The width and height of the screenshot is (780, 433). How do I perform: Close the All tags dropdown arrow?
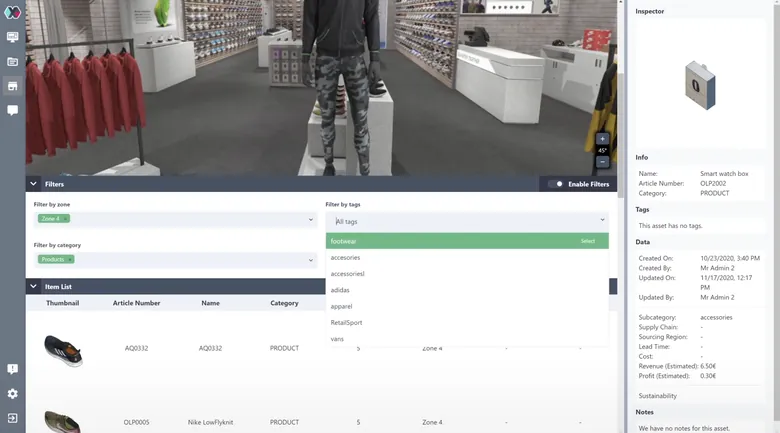pyautogui.click(x=602, y=219)
